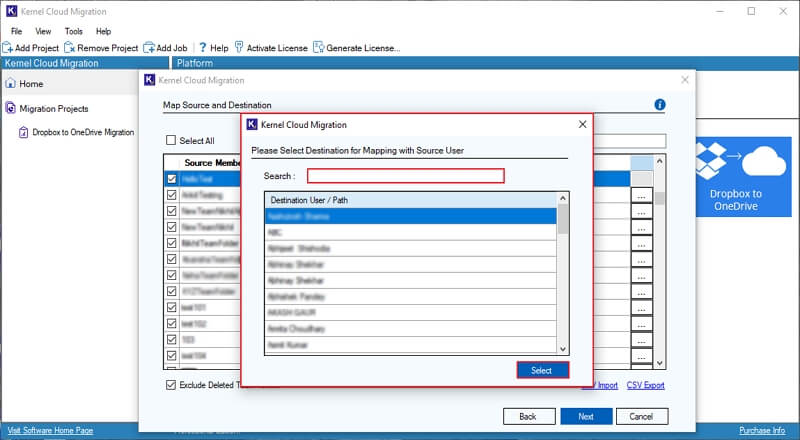Open the View menu
Viewport: 800px width, 440px height.
43,31
